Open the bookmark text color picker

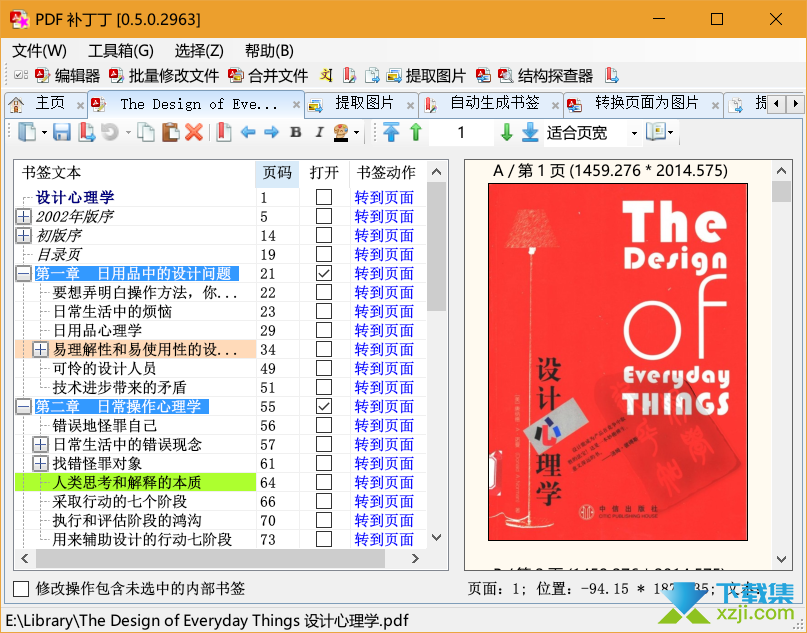(341, 133)
